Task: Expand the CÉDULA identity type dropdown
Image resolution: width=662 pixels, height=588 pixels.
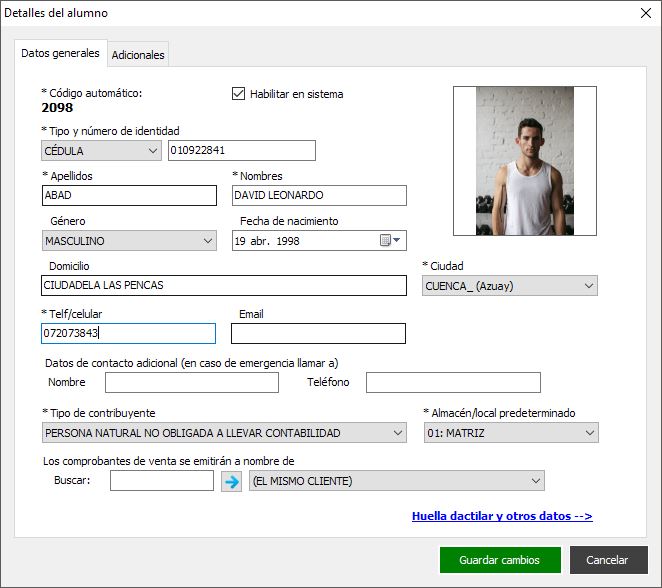Action: 101,151
